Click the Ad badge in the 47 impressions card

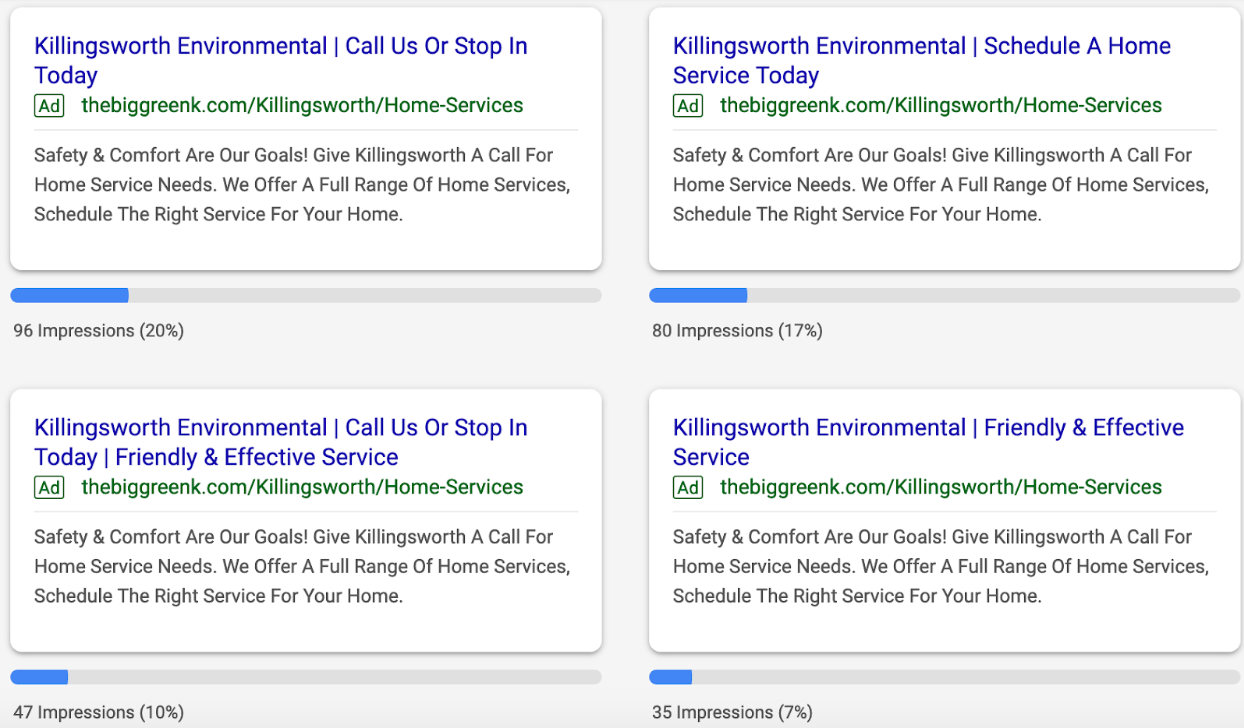point(49,487)
